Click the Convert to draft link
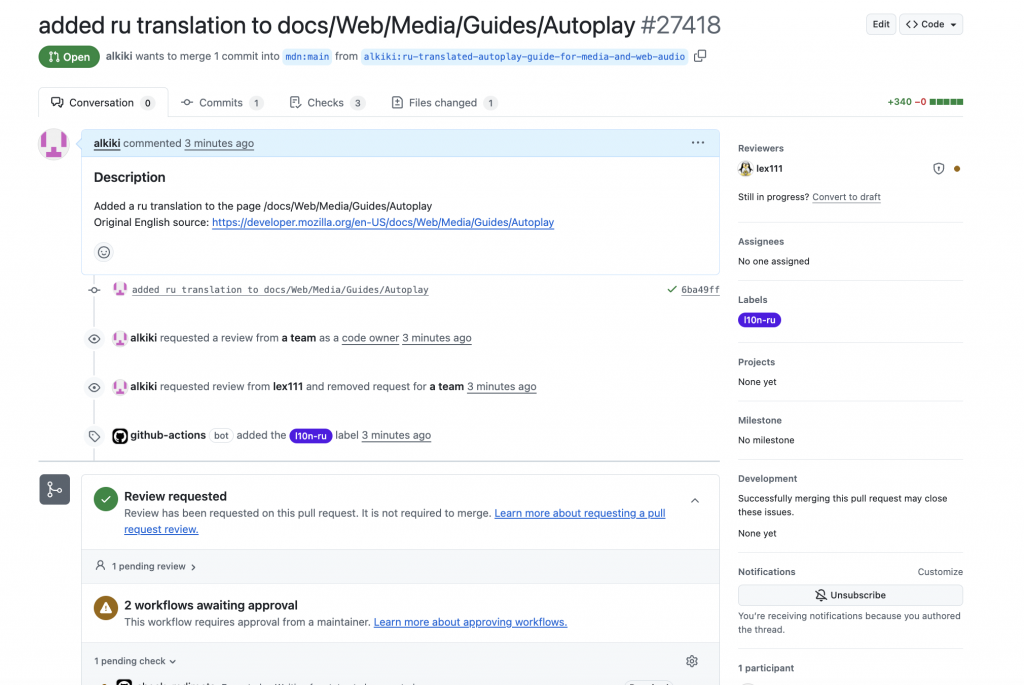 [x=846, y=197]
